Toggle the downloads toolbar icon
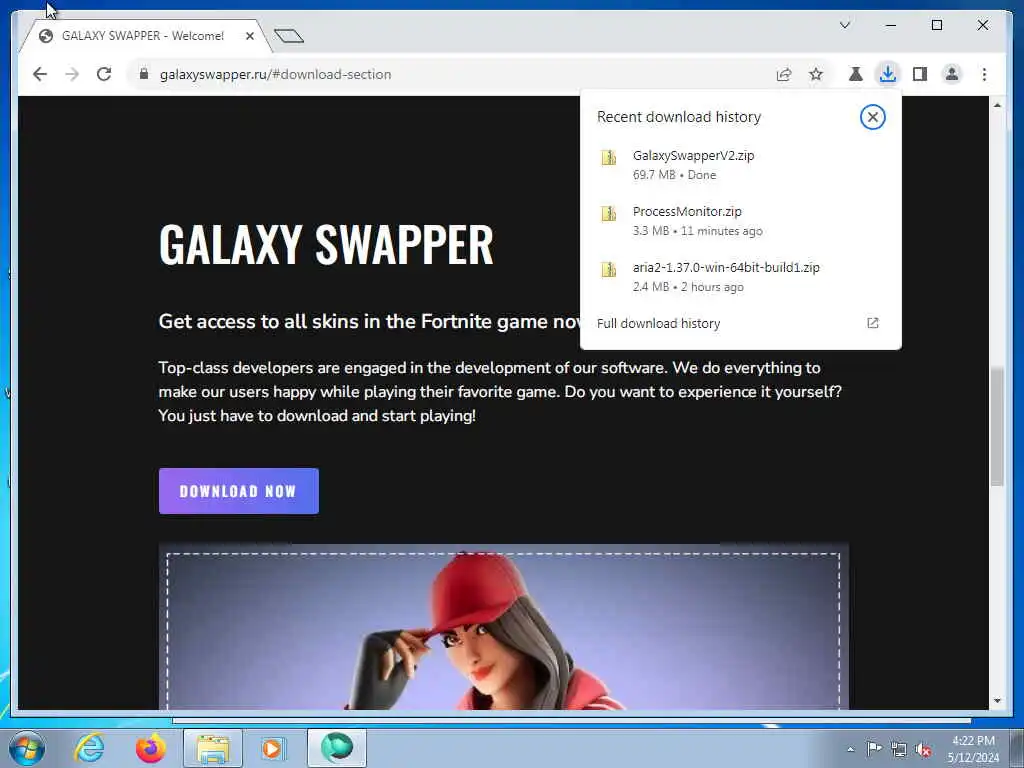 point(888,74)
